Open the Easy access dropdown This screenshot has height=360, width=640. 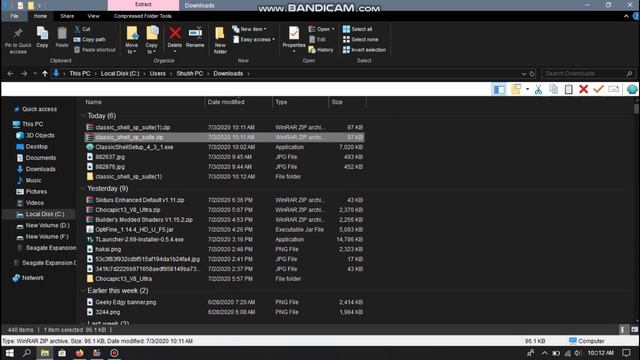[x=253, y=40]
